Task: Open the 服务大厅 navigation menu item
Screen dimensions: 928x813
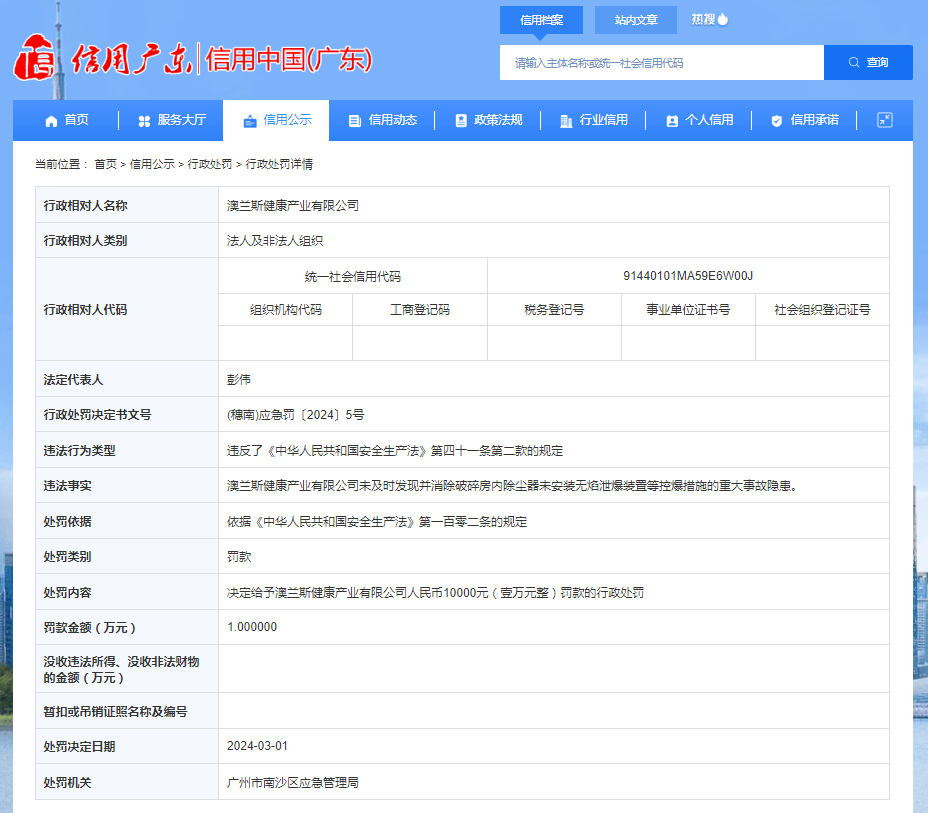Action: tap(172, 120)
